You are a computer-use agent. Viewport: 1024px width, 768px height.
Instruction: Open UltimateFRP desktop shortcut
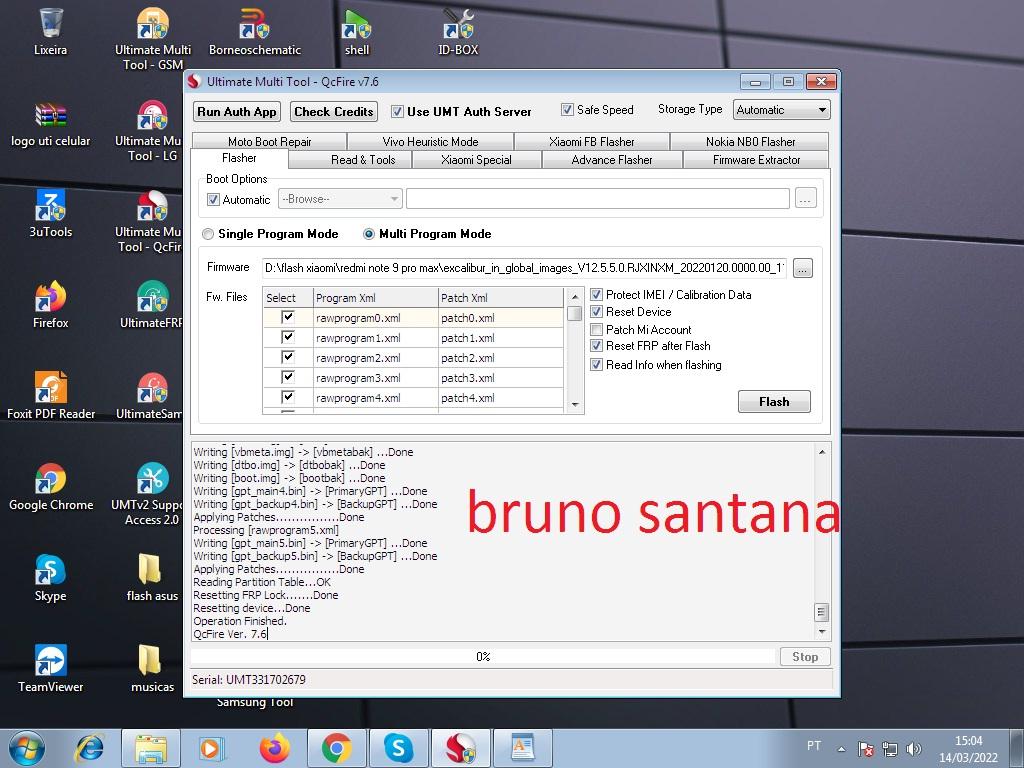[152, 305]
